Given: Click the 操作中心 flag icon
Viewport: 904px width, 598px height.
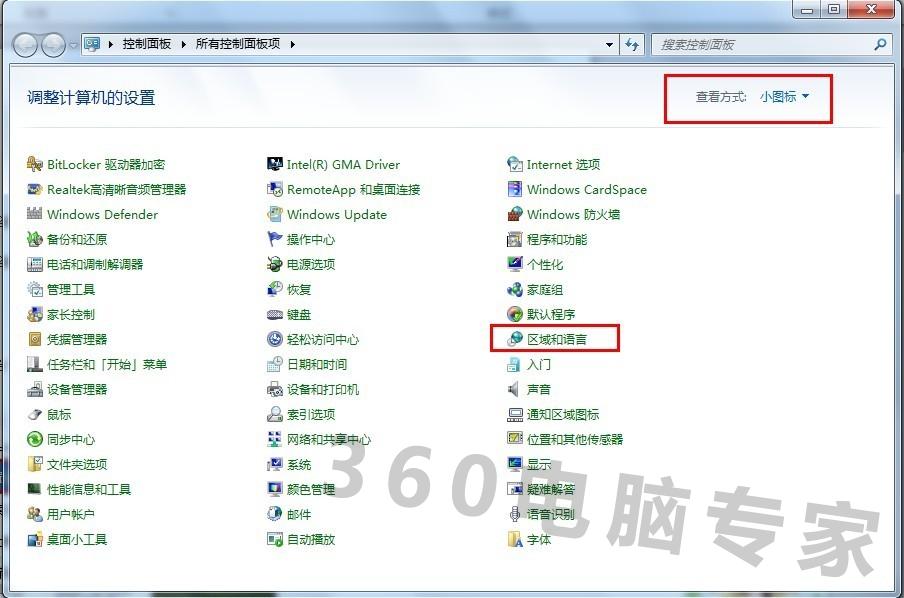Looking at the screenshot, I should 275,239.
